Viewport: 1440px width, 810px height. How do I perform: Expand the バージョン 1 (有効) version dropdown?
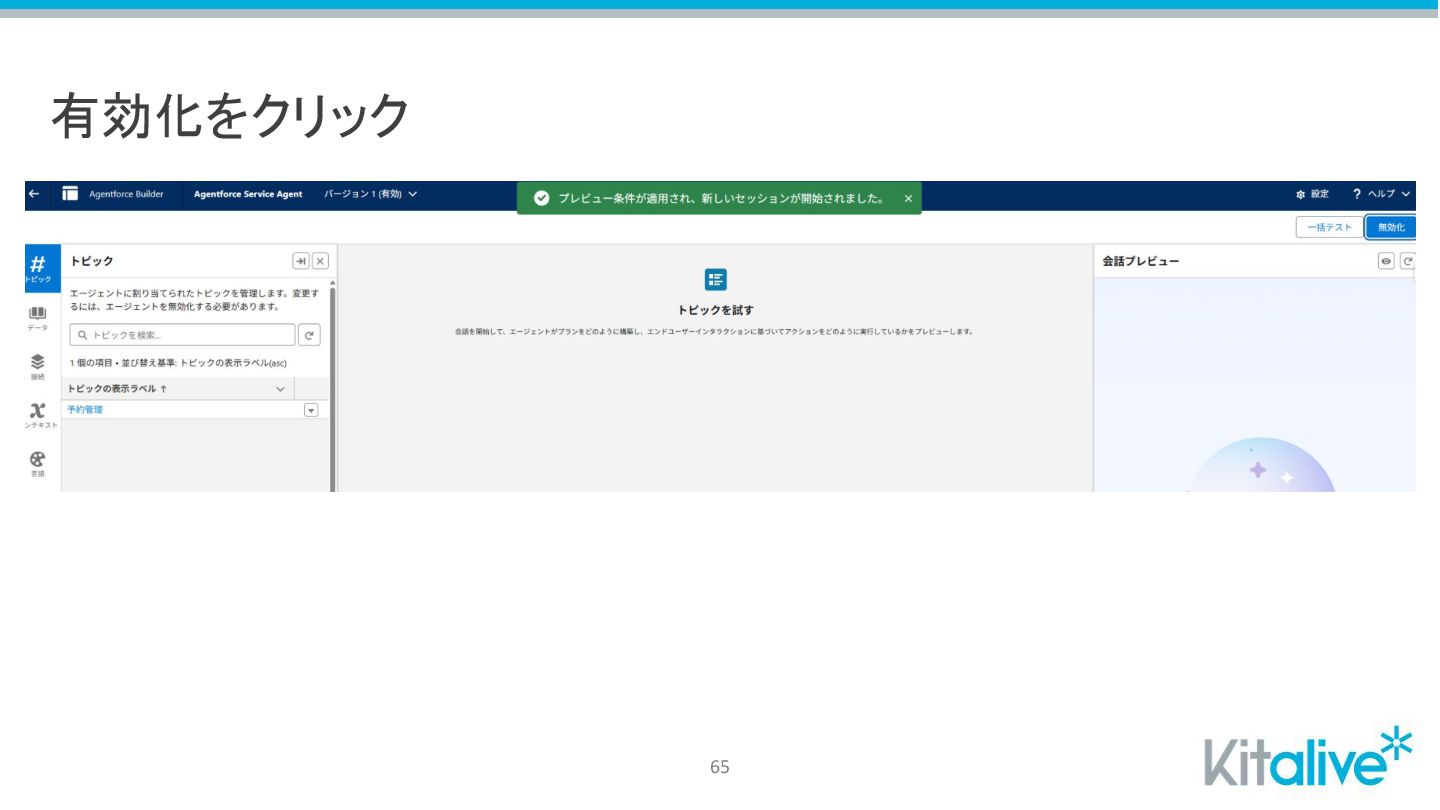(371, 194)
